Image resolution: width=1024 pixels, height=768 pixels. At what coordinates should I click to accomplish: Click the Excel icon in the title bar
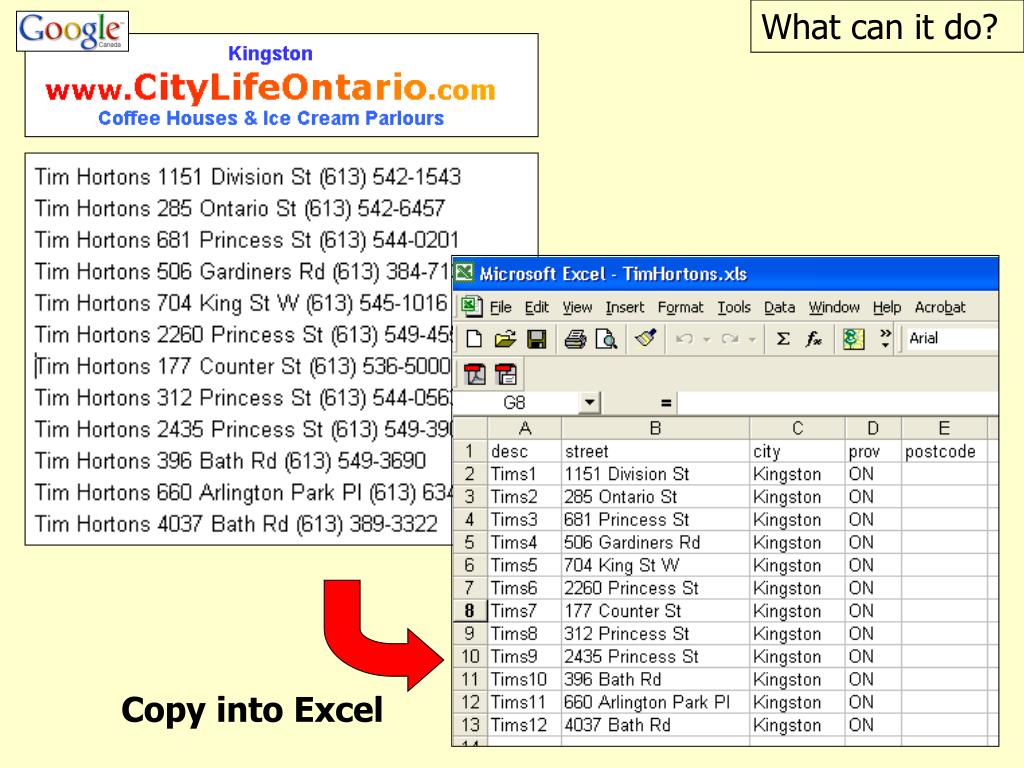(464, 272)
